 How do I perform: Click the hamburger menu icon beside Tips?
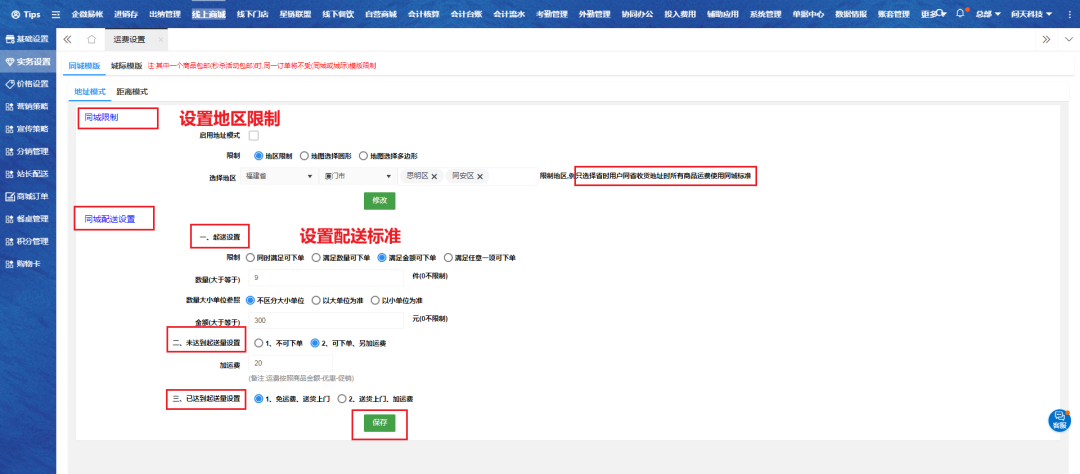tap(56, 15)
